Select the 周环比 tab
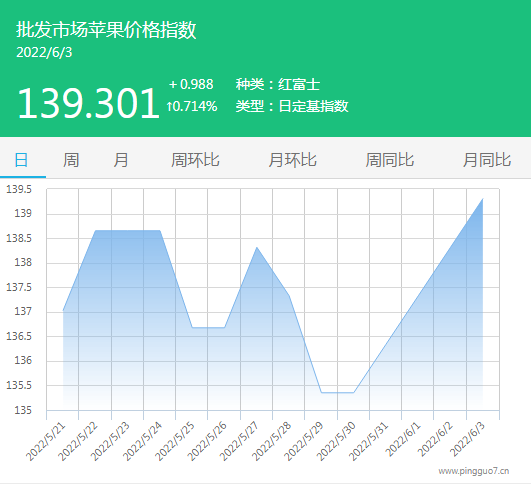Image resolution: width=531 pixels, height=484 pixels. 195,160
